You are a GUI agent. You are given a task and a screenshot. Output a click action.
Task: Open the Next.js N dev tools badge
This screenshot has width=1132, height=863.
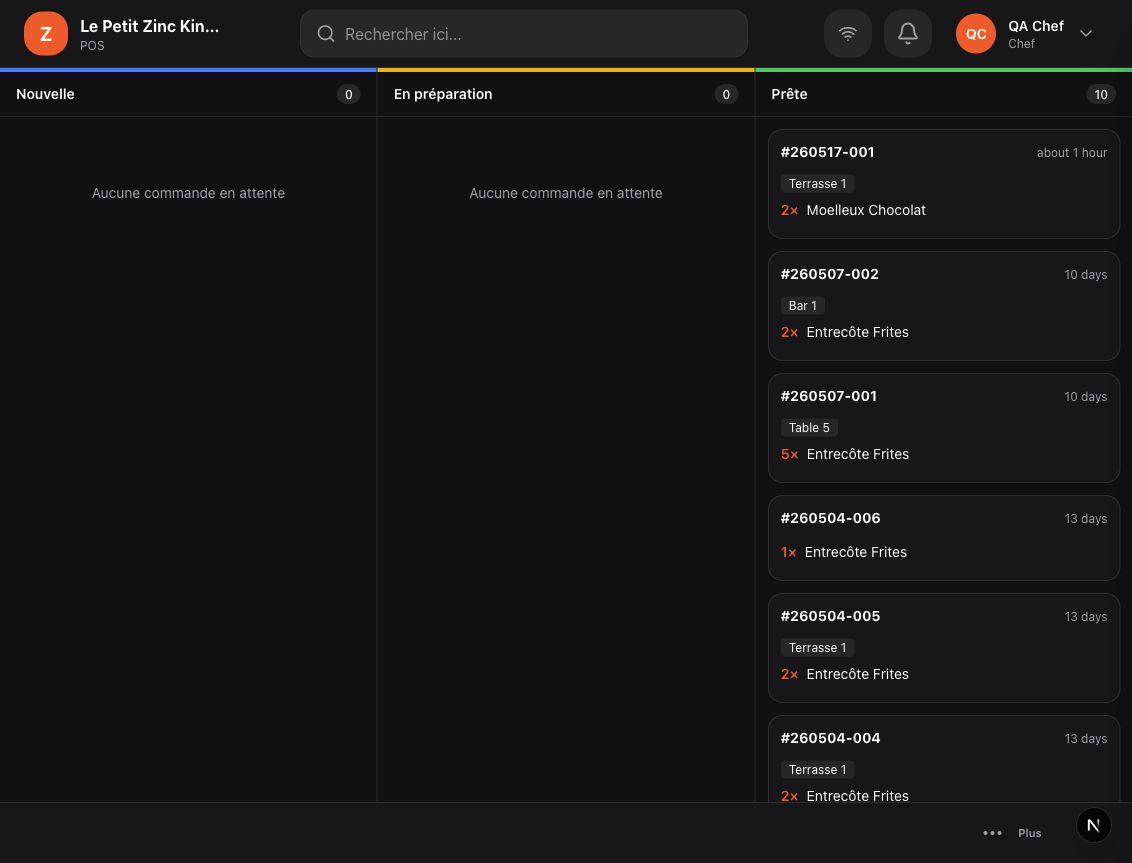pyautogui.click(x=1093, y=825)
